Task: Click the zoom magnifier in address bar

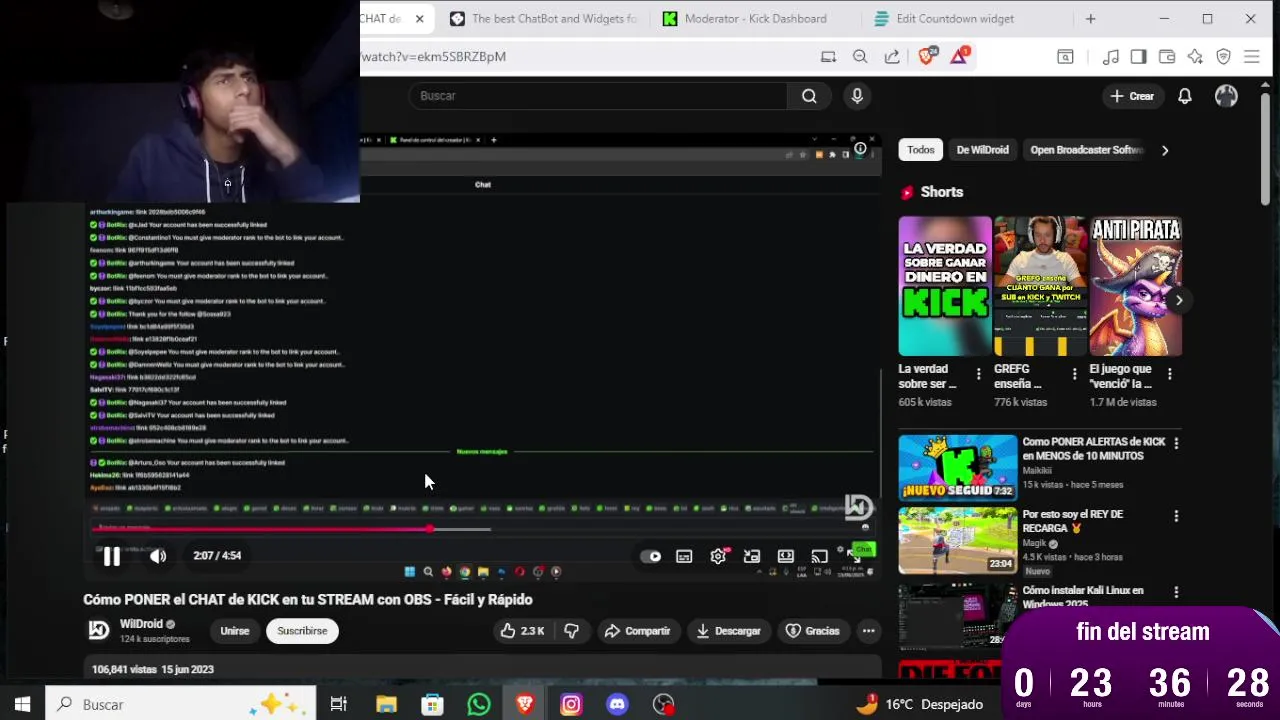Action: click(860, 57)
